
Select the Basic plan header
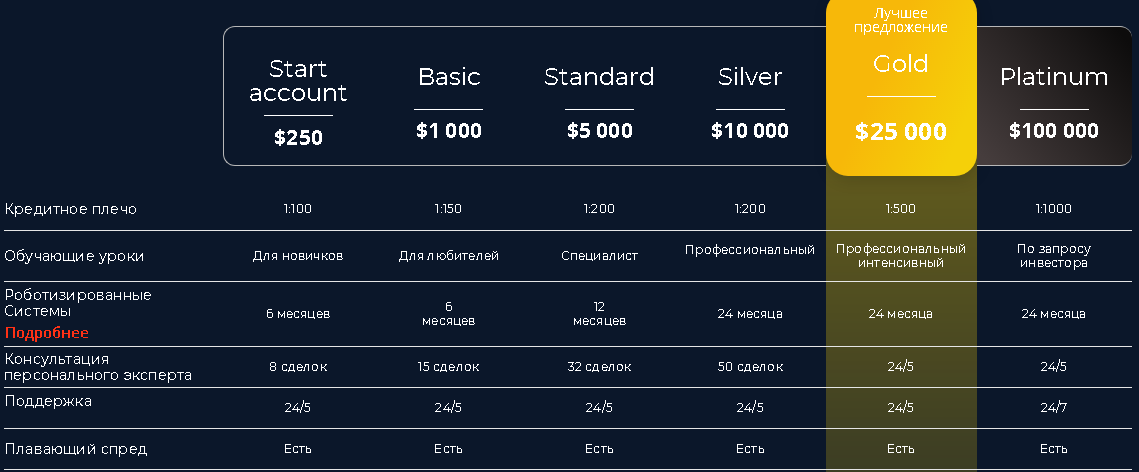[x=448, y=77]
